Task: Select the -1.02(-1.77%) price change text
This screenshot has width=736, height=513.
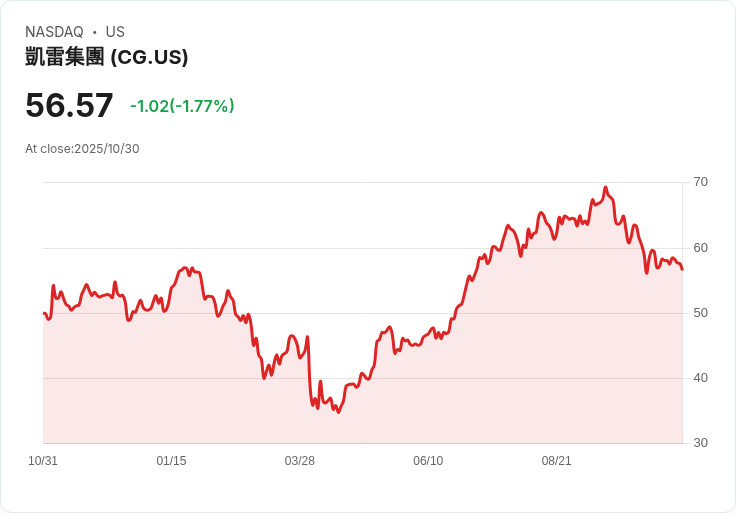Action: click(x=182, y=106)
